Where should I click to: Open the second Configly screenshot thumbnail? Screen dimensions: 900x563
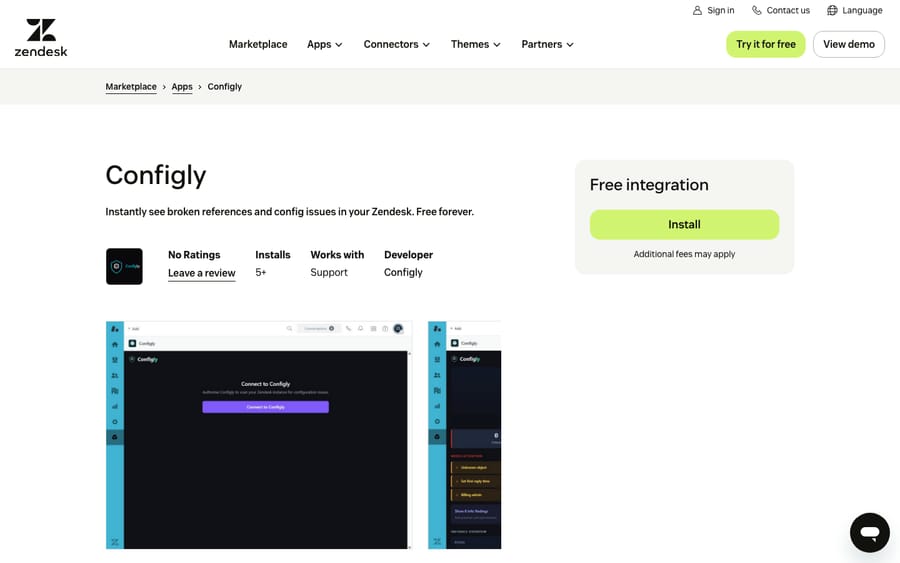point(464,435)
